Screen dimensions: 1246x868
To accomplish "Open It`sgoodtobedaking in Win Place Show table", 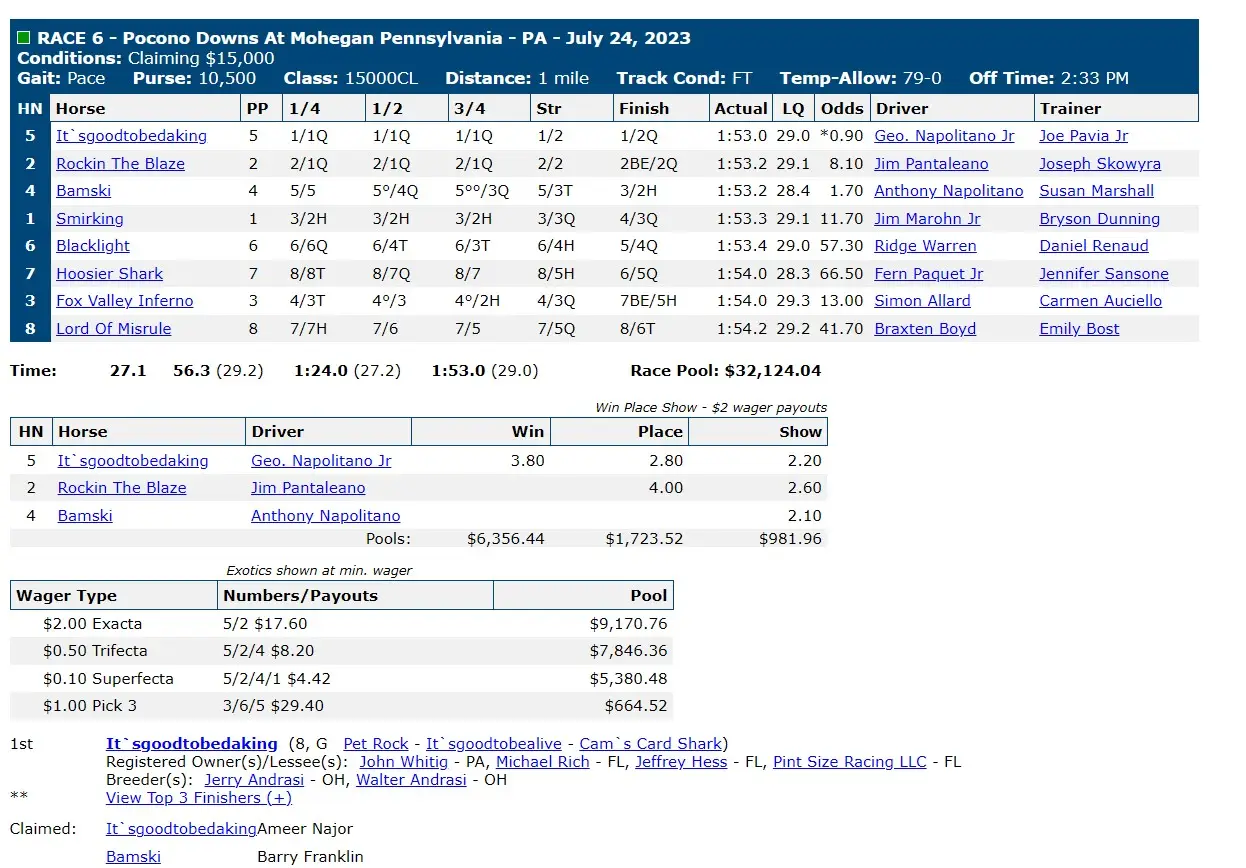I will (x=133, y=461).
